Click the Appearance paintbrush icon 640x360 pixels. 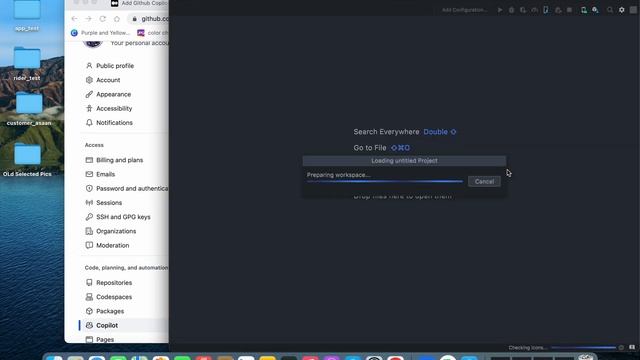[89, 94]
